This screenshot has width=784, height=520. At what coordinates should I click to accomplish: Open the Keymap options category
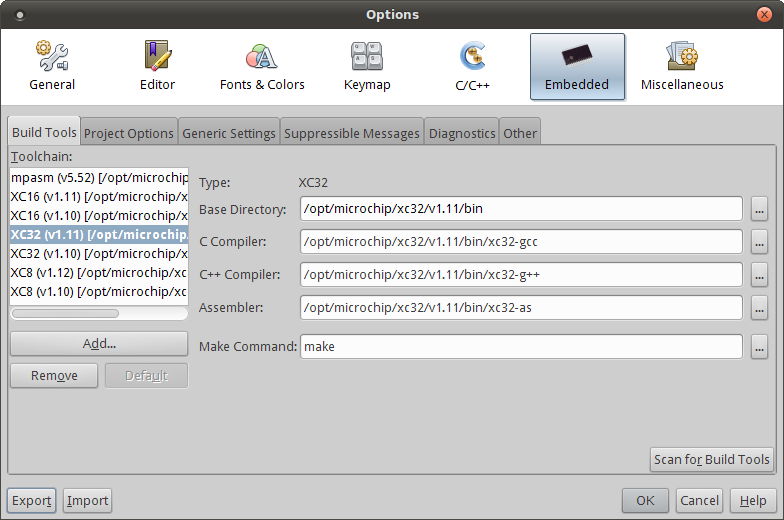tap(367, 66)
